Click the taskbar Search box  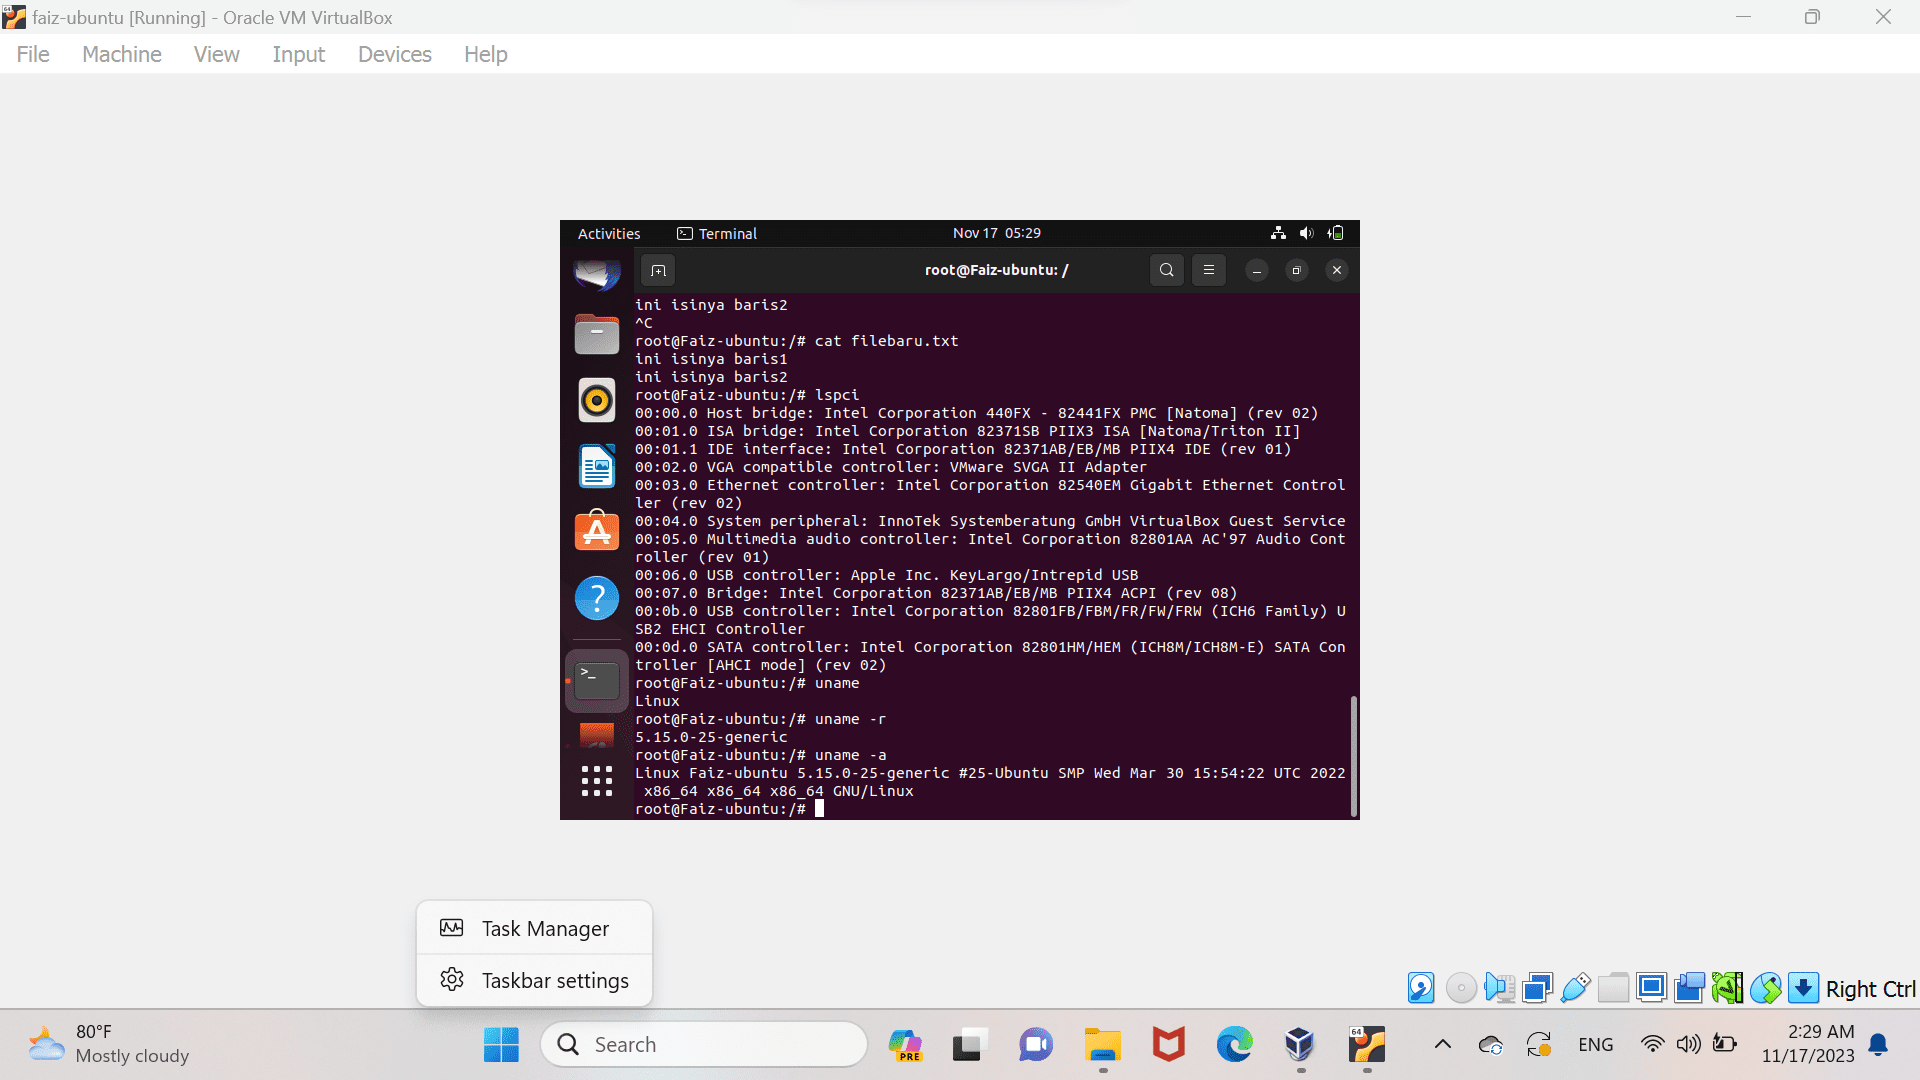(x=704, y=1045)
